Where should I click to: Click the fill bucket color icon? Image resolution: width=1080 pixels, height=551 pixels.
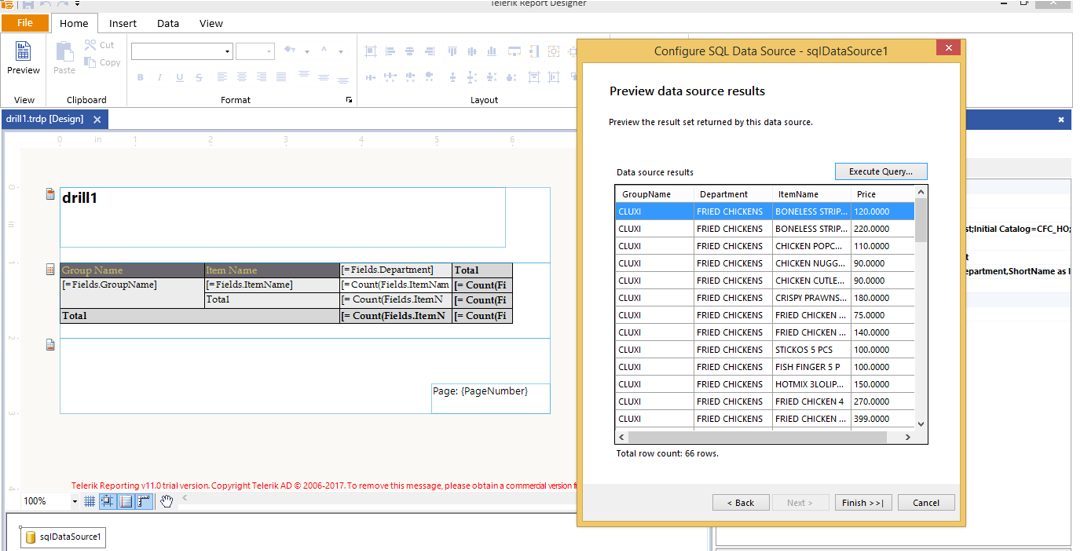pos(290,50)
